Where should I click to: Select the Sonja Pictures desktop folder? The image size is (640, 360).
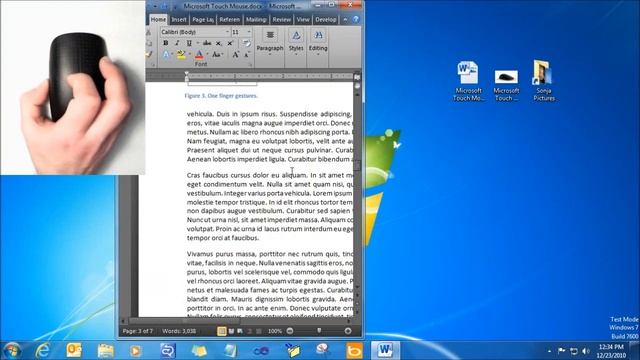point(544,81)
